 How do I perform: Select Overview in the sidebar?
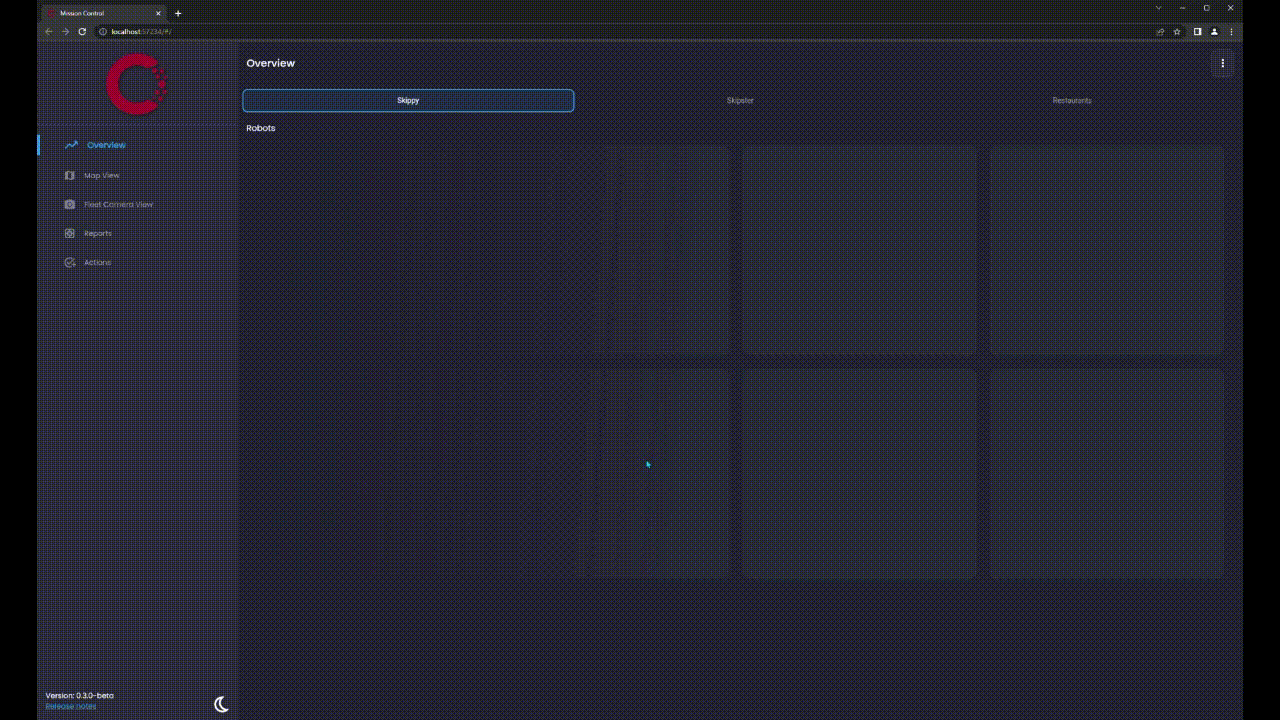point(105,145)
